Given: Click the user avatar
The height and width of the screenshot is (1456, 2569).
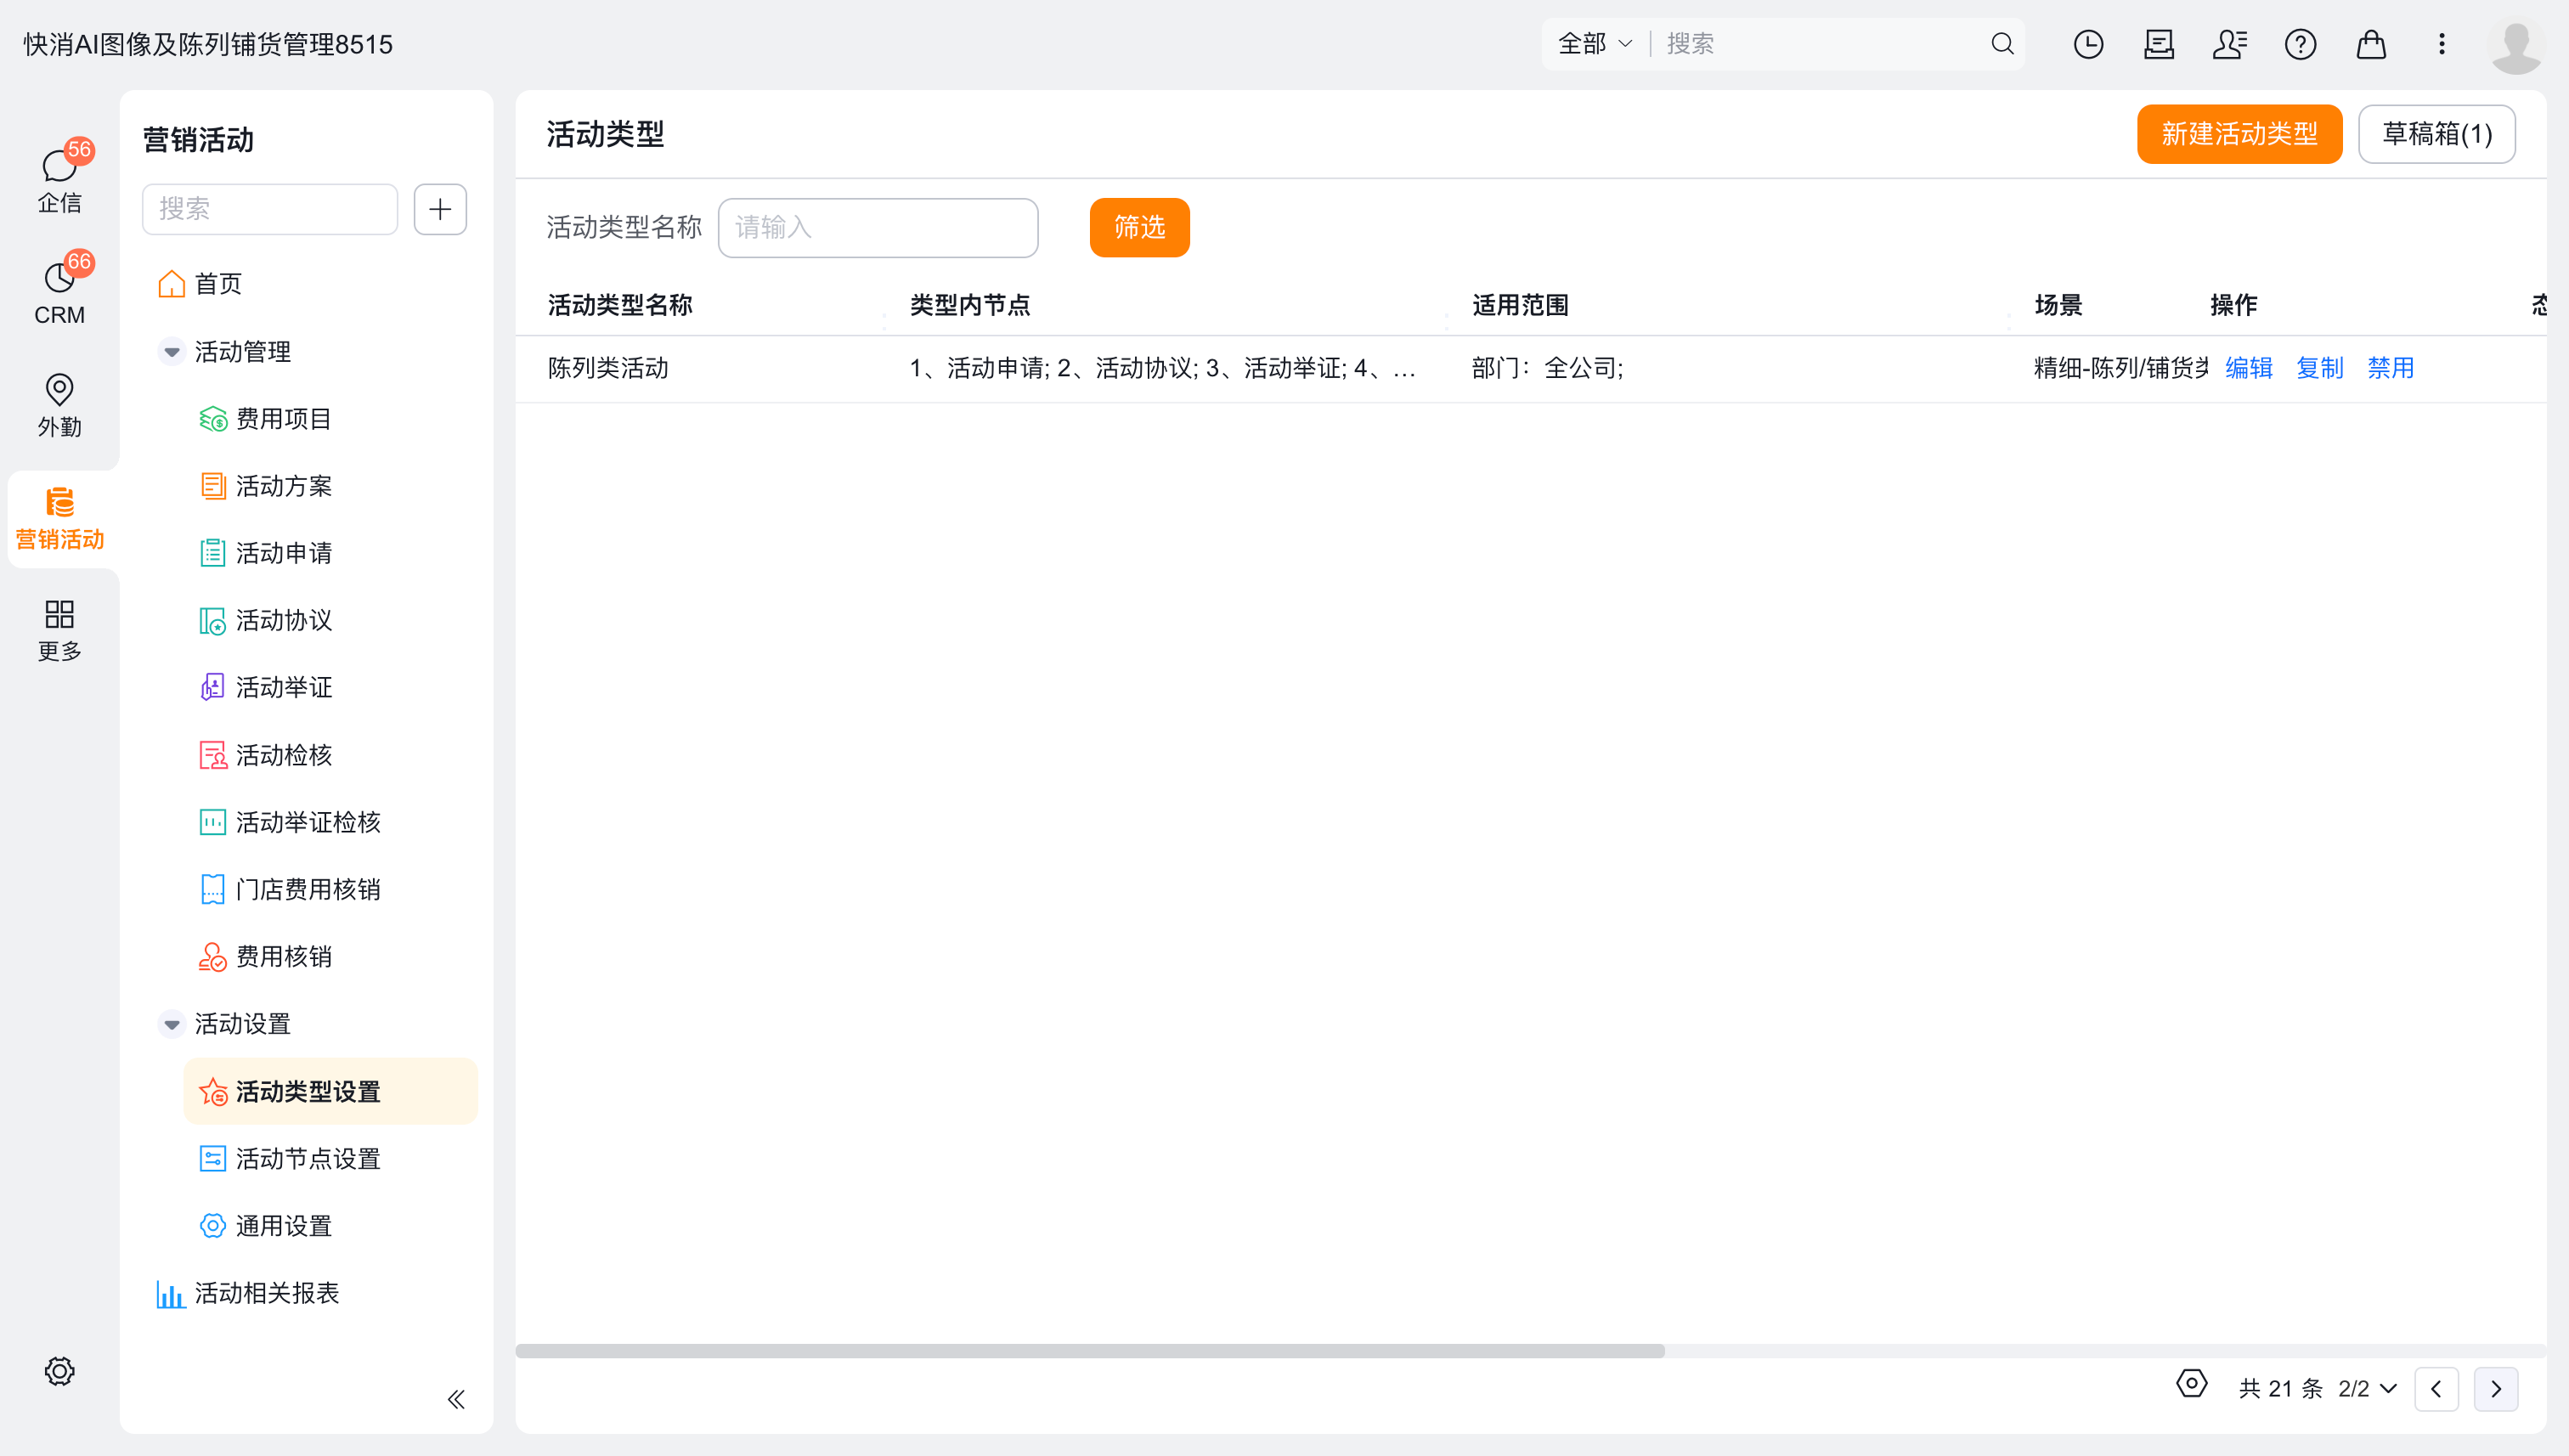Looking at the screenshot, I should coord(2516,44).
